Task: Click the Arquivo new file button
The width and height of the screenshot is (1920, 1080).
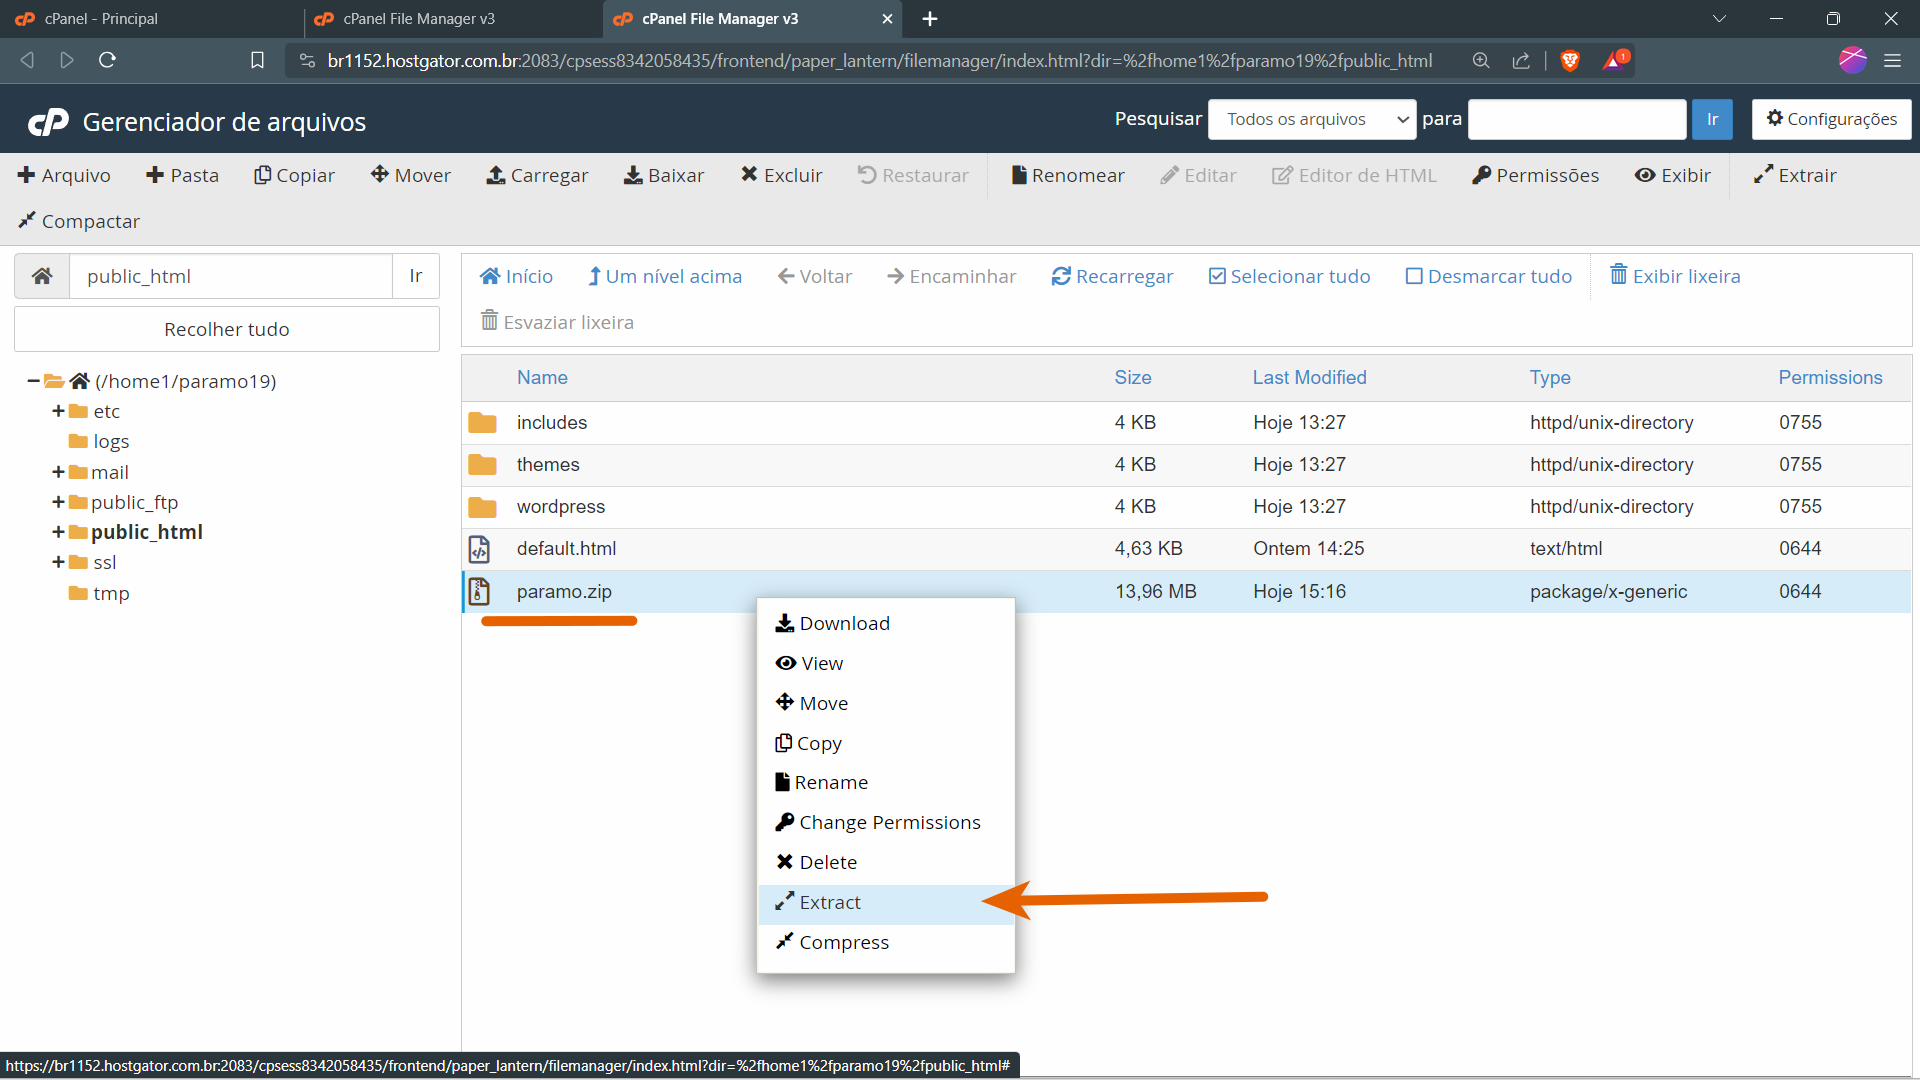Action: pos(64,175)
